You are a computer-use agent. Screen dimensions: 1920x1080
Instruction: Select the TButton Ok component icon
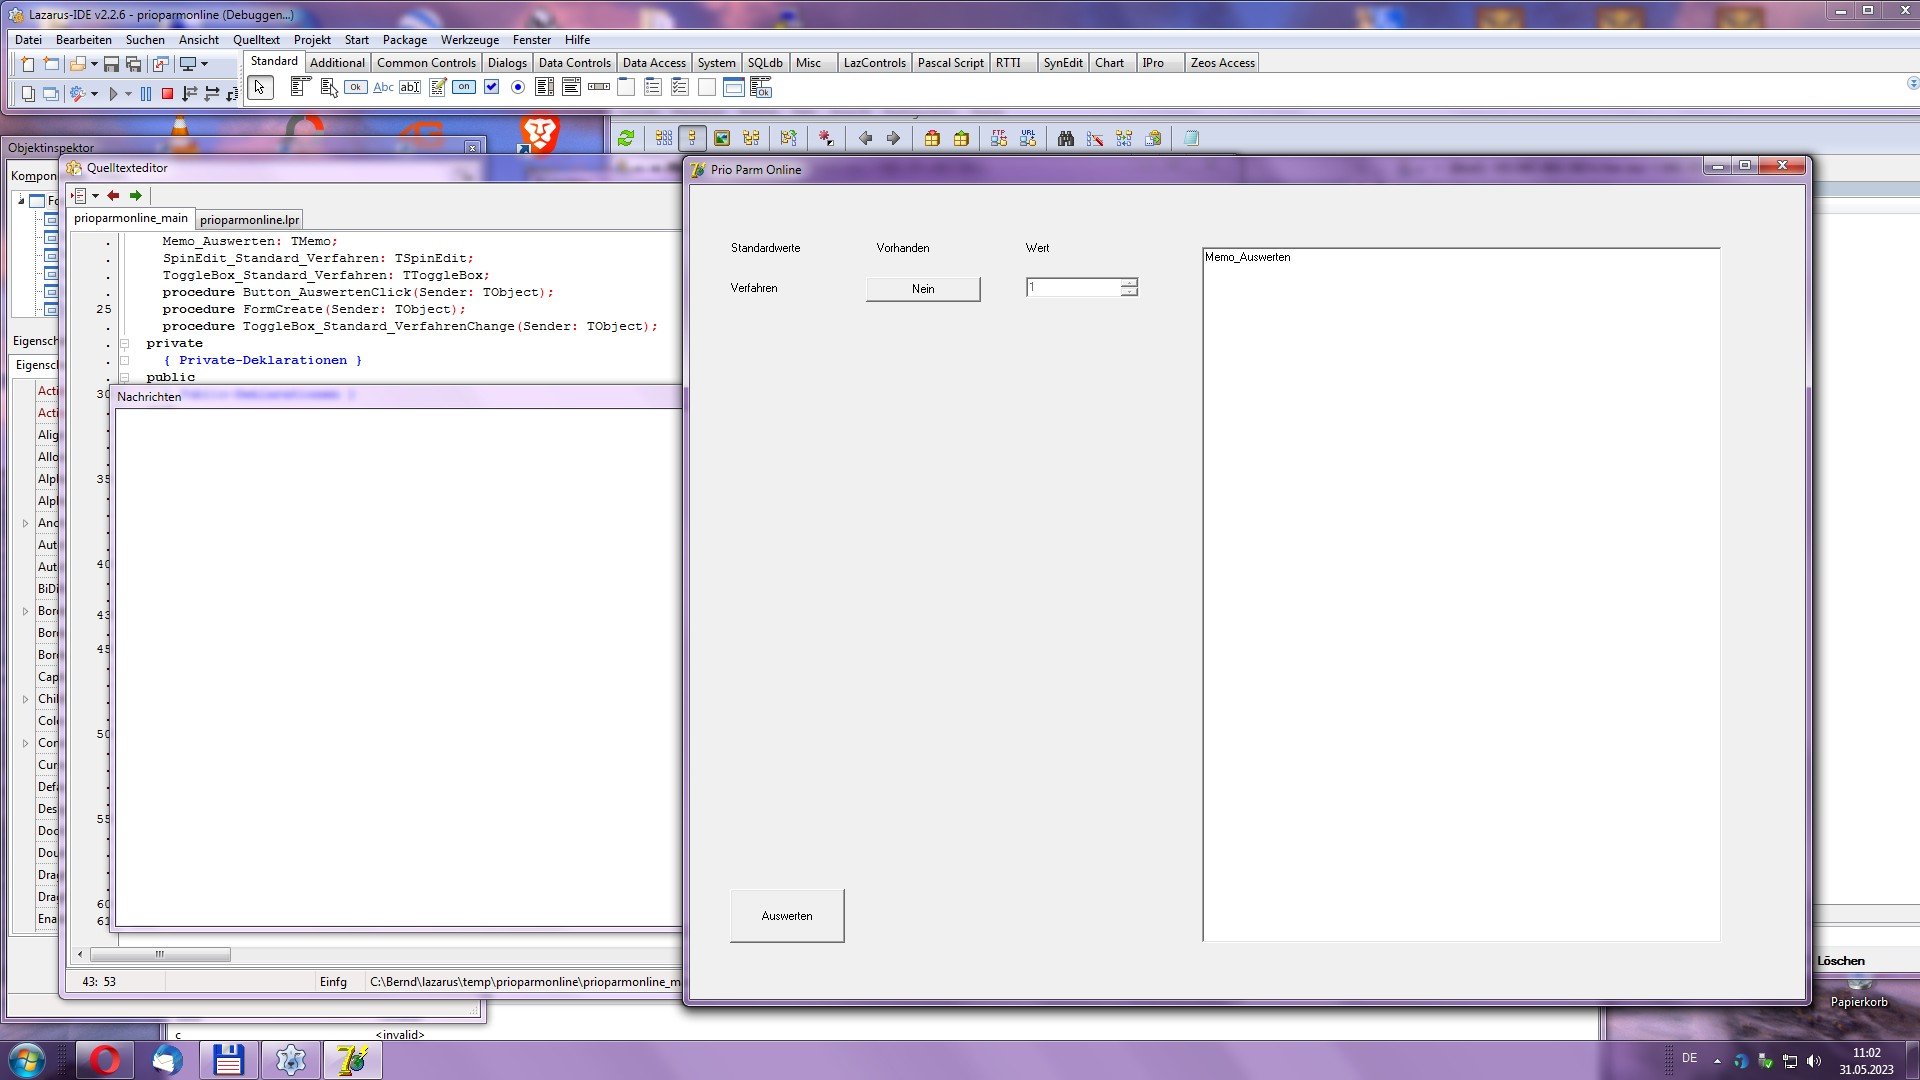pos(355,88)
